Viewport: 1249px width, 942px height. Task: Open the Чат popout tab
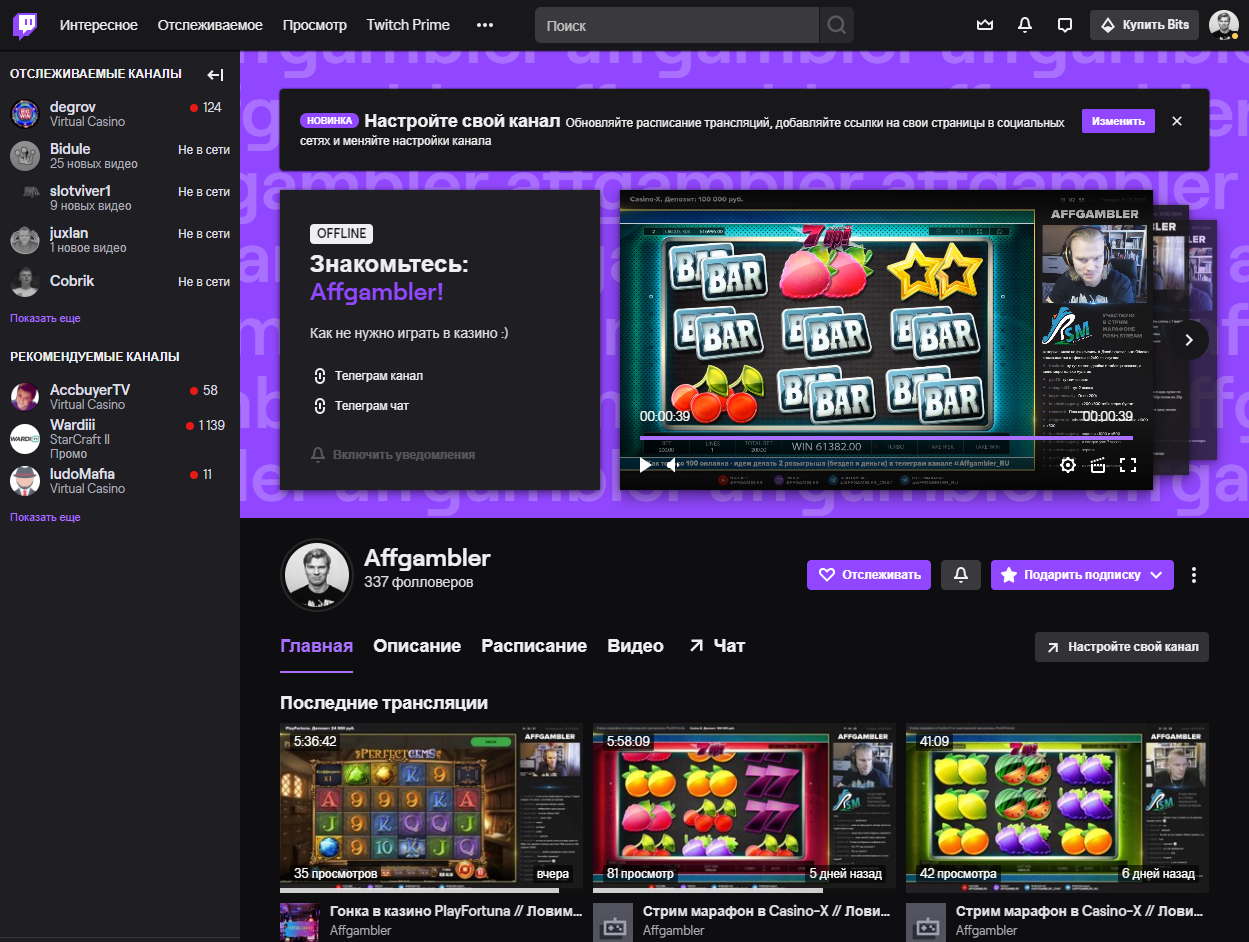tap(717, 646)
